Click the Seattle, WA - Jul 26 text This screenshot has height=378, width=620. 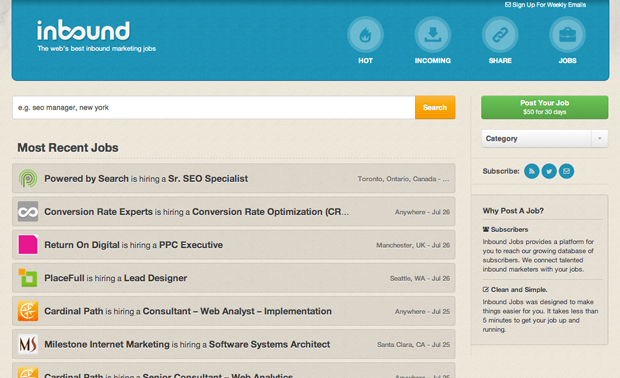click(x=420, y=278)
